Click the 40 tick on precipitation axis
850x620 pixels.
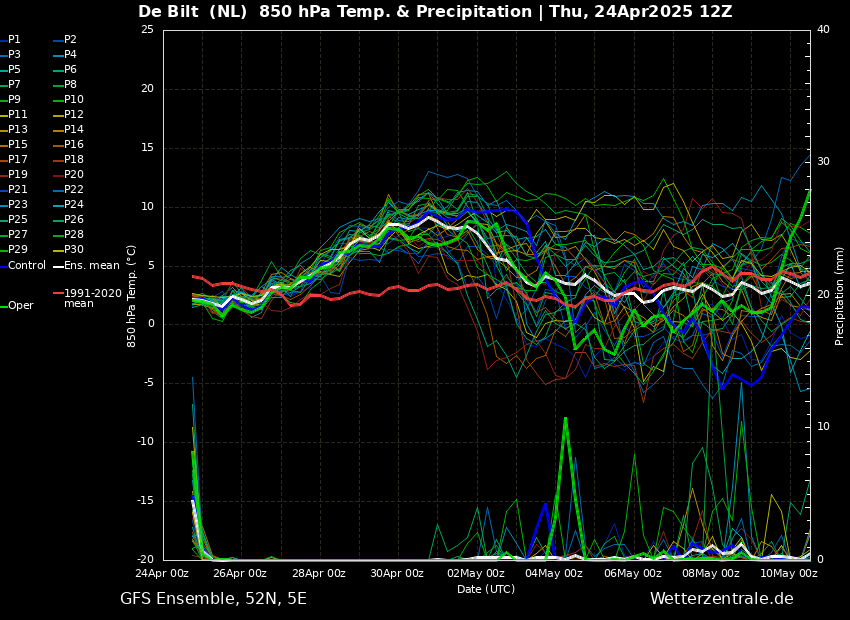[823, 29]
